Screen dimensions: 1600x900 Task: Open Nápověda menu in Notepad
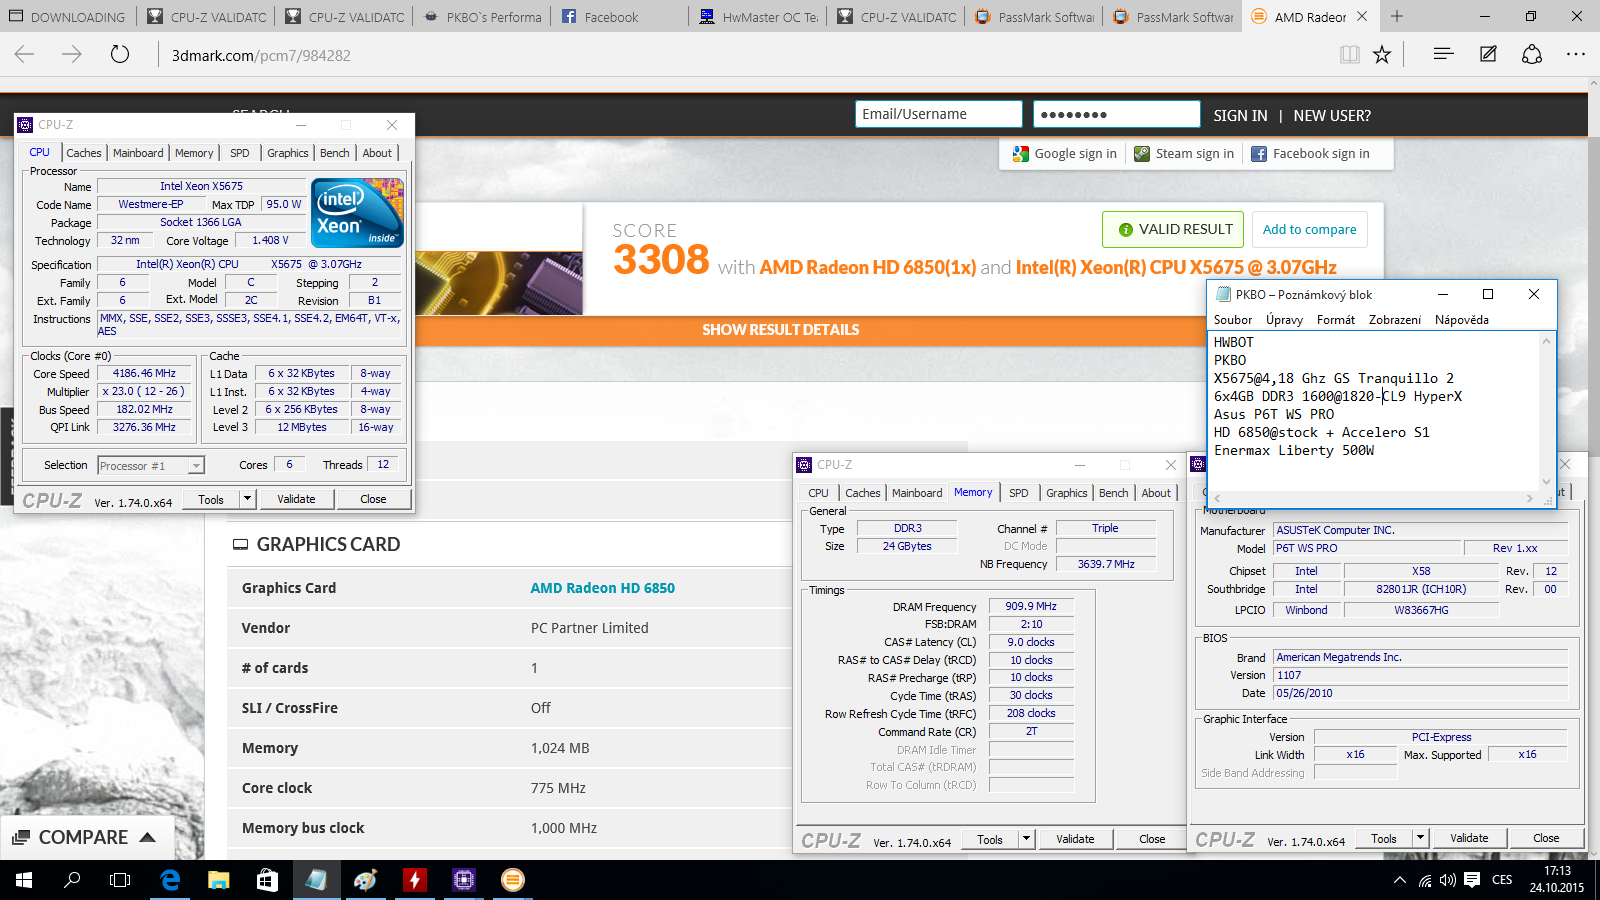tap(1462, 320)
